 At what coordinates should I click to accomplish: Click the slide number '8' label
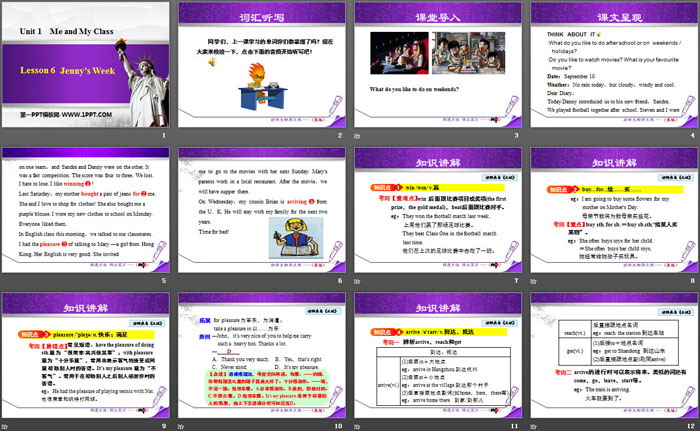pyautogui.click(x=693, y=280)
